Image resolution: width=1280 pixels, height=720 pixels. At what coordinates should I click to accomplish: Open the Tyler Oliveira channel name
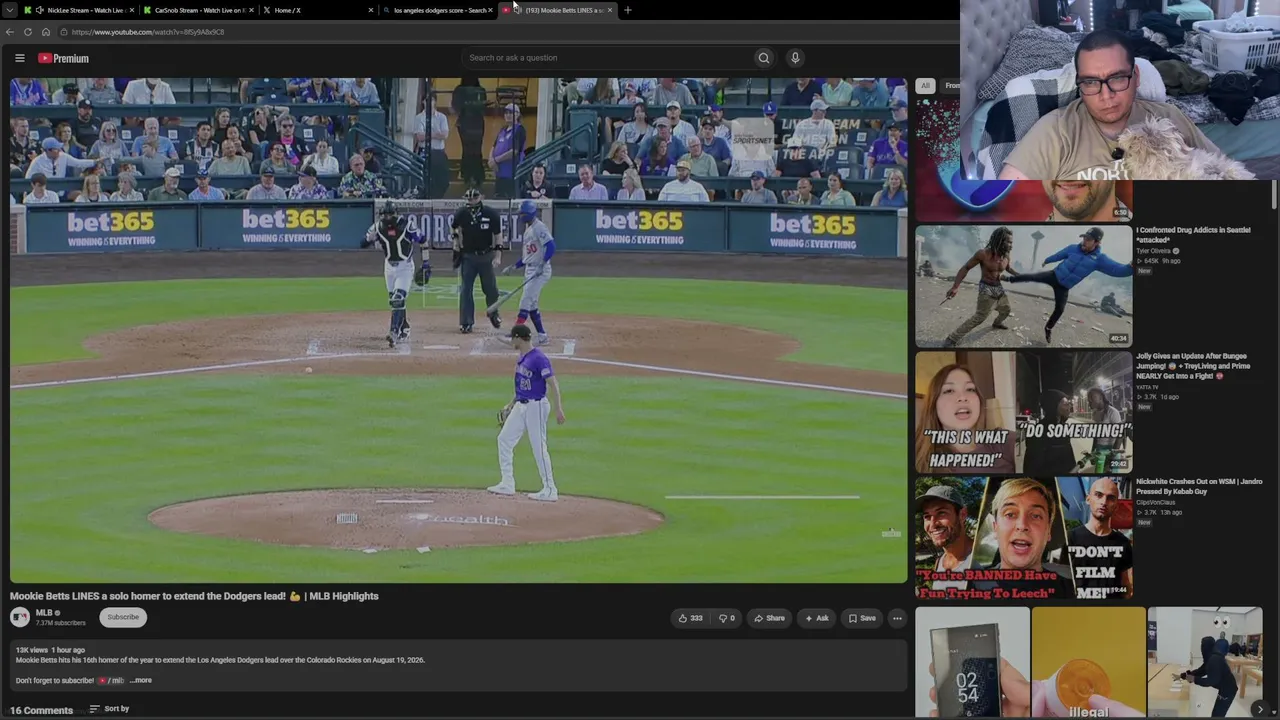pyautogui.click(x=1154, y=251)
